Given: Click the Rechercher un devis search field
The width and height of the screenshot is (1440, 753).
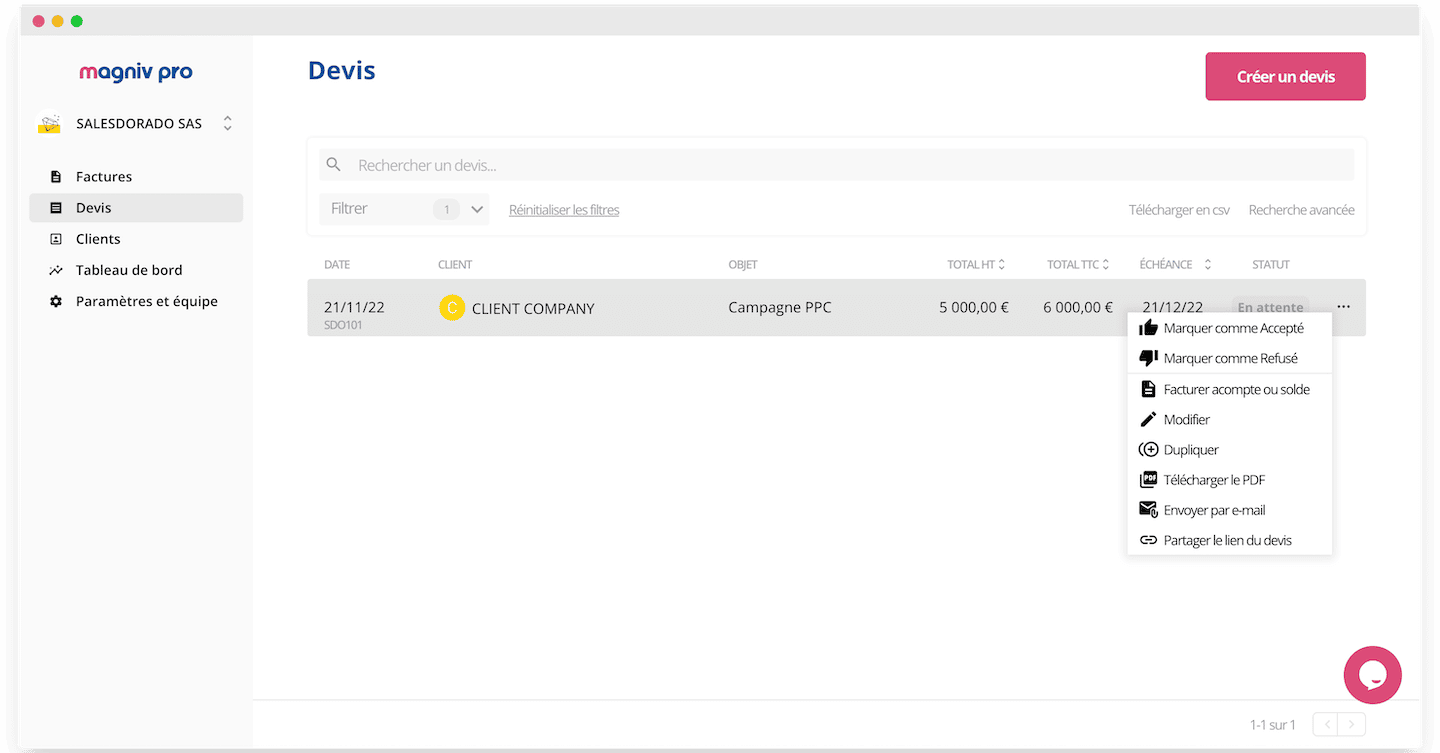Looking at the screenshot, I should point(837,165).
